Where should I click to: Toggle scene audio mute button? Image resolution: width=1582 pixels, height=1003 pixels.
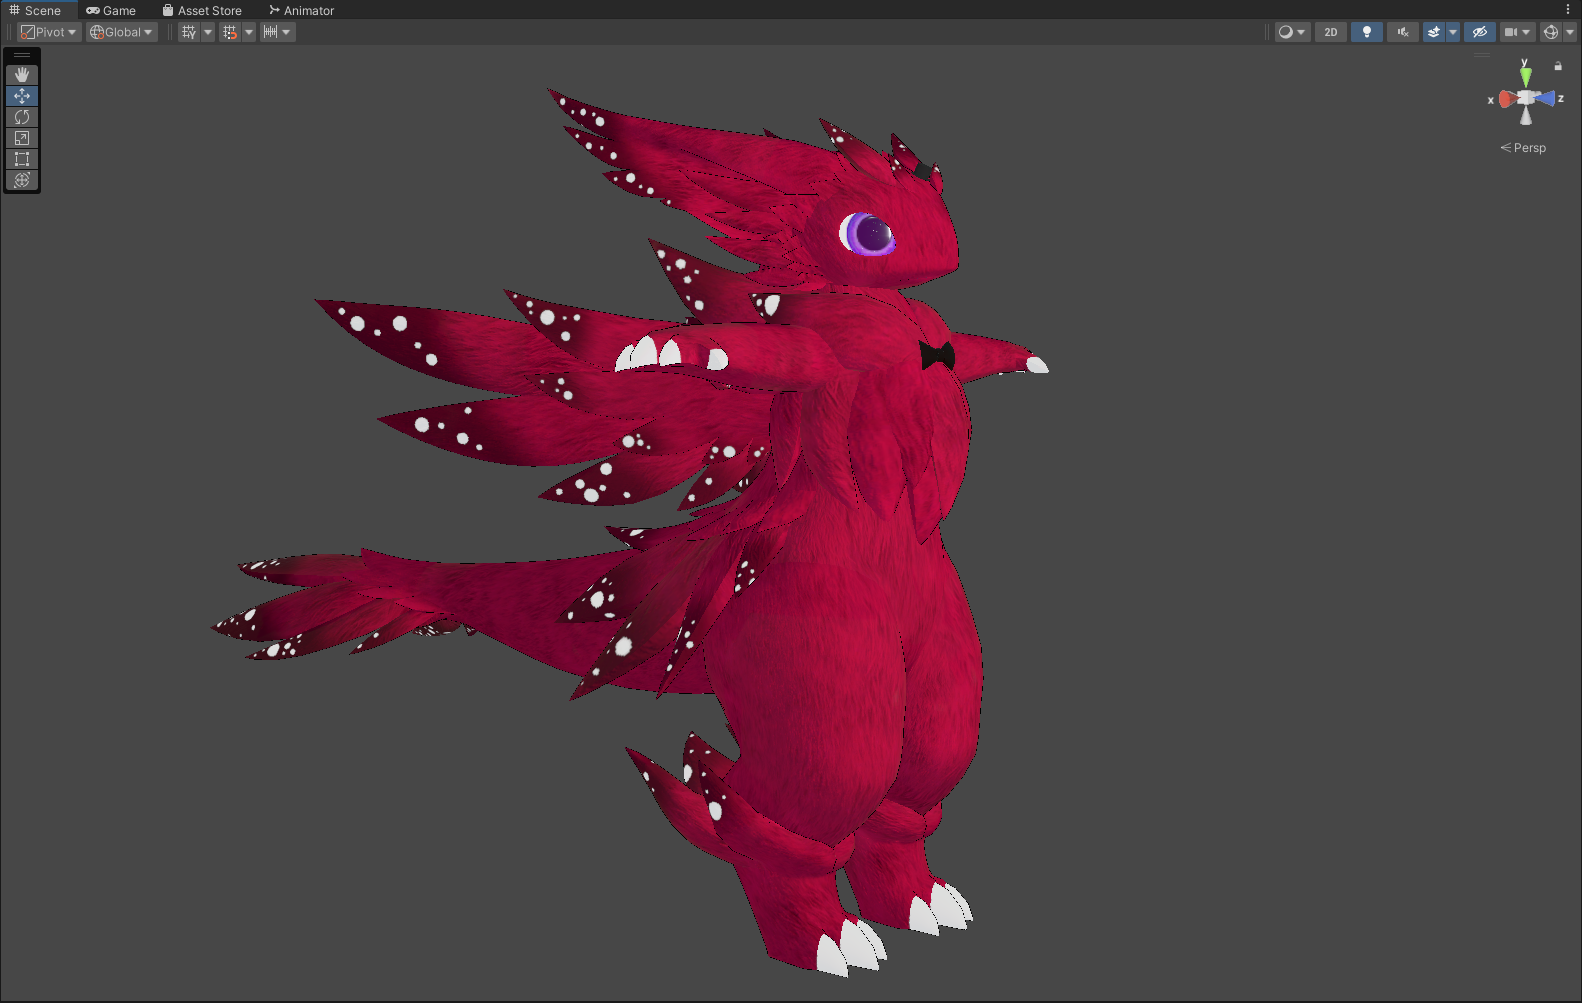[1403, 32]
